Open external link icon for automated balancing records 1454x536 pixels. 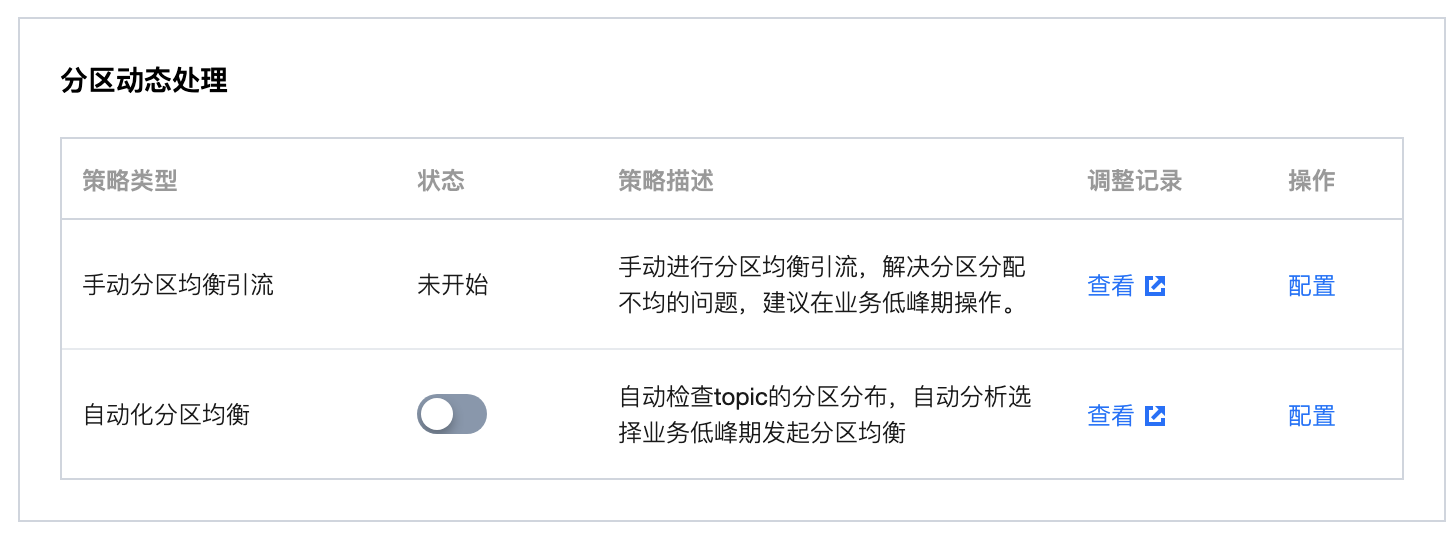point(1155,416)
